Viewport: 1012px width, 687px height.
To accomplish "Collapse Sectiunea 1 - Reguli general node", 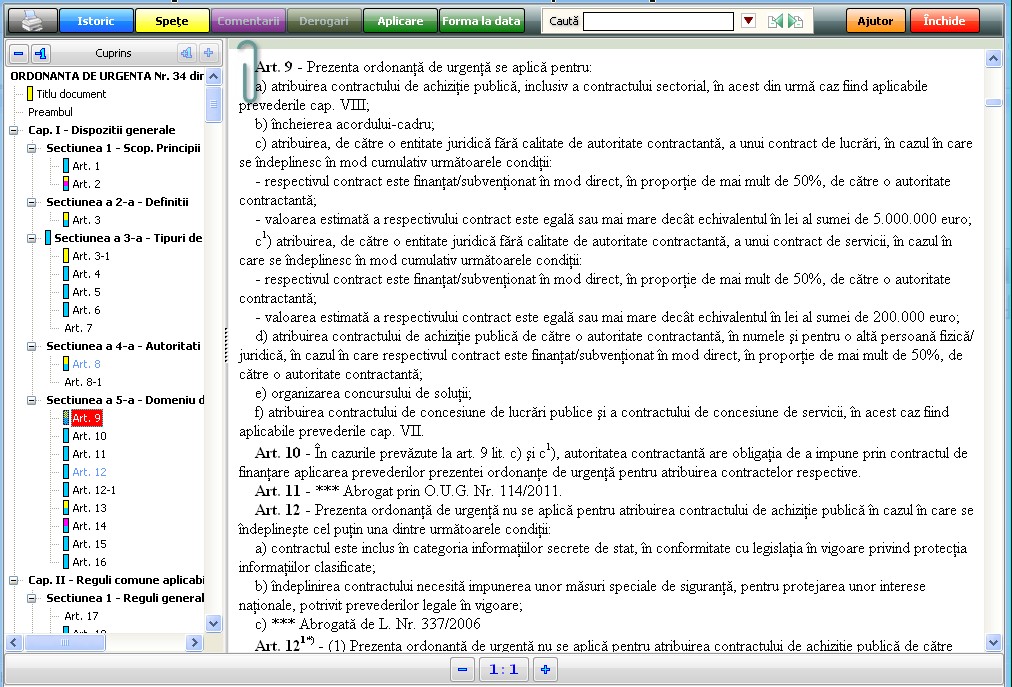I will pyautogui.click(x=32, y=599).
